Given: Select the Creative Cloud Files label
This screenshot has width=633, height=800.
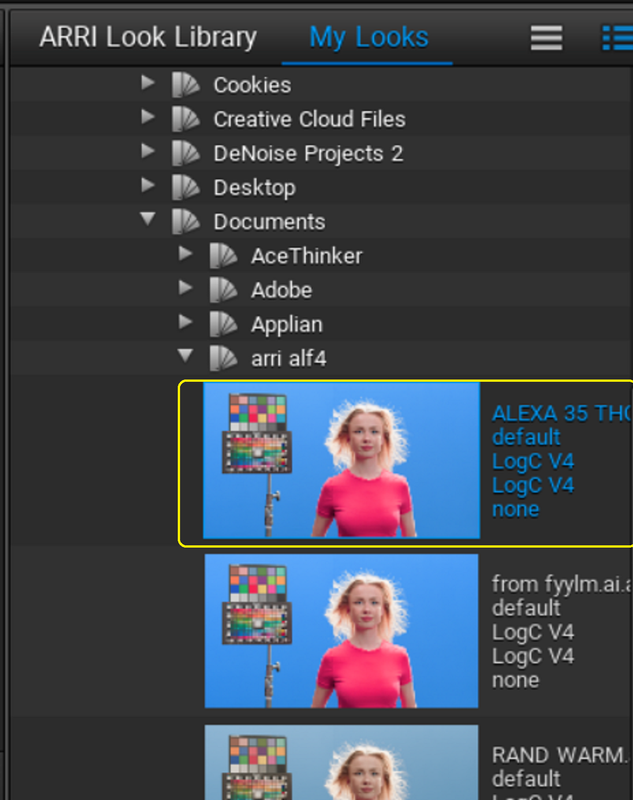Looking at the screenshot, I should tap(310, 119).
